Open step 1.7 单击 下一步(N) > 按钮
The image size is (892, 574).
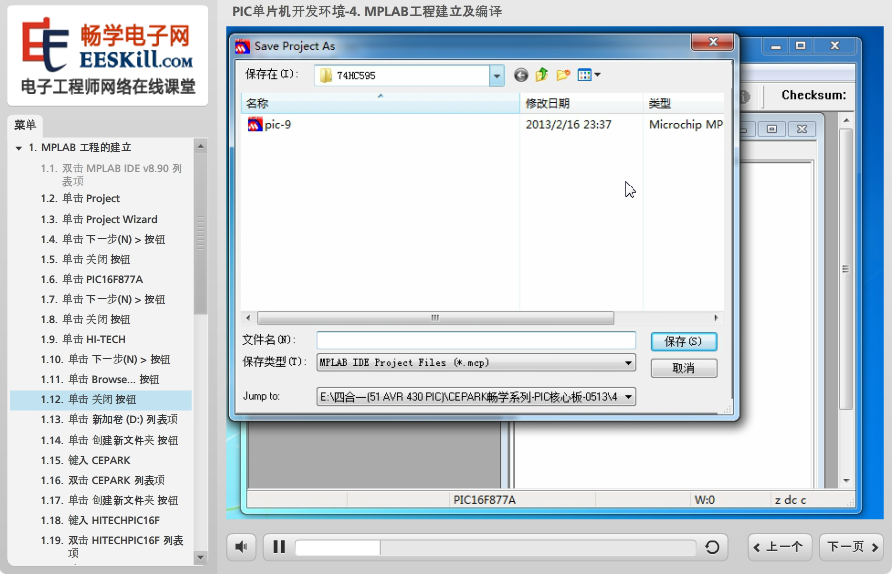pos(103,299)
